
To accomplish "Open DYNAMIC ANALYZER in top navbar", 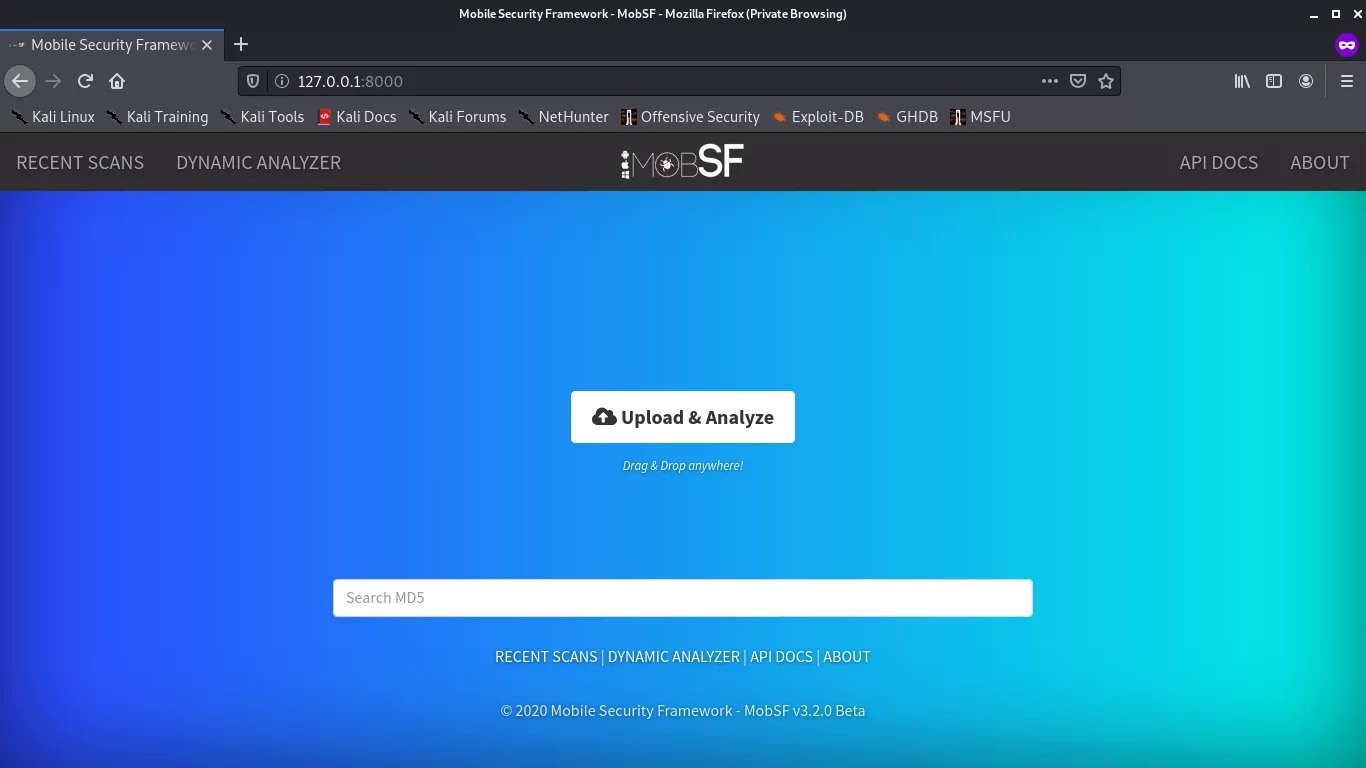I will 258,162.
